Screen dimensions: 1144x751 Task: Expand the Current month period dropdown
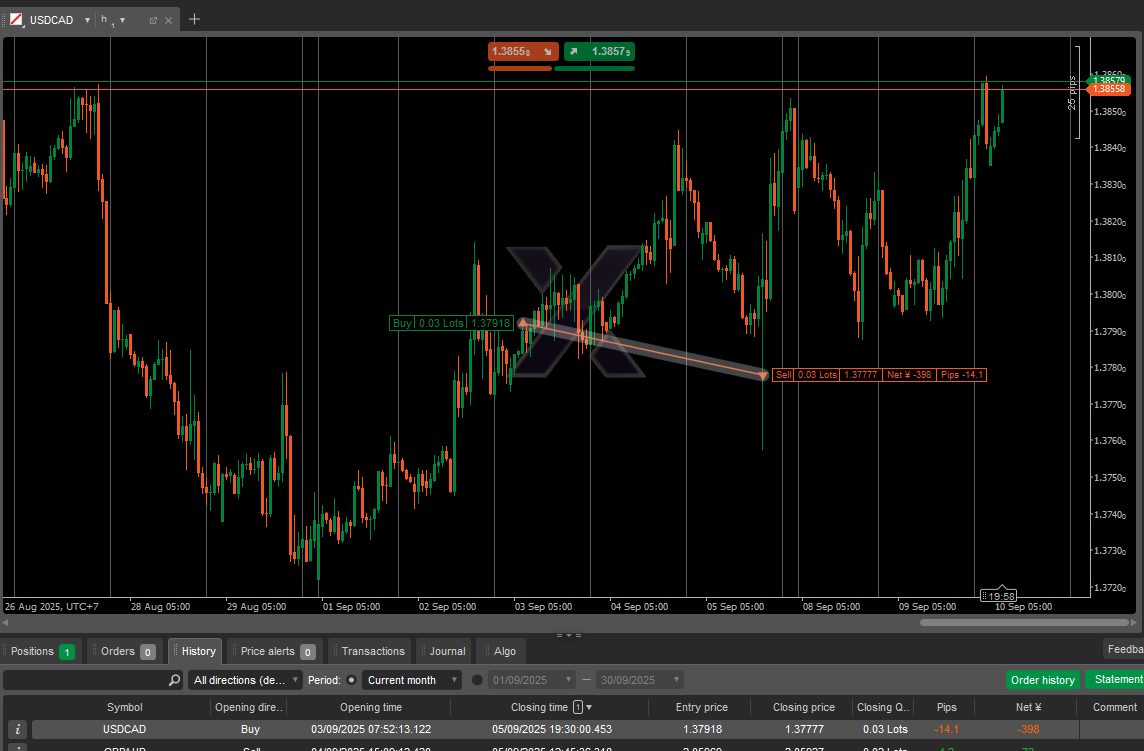pyautogui.click(x=412, y=680)
